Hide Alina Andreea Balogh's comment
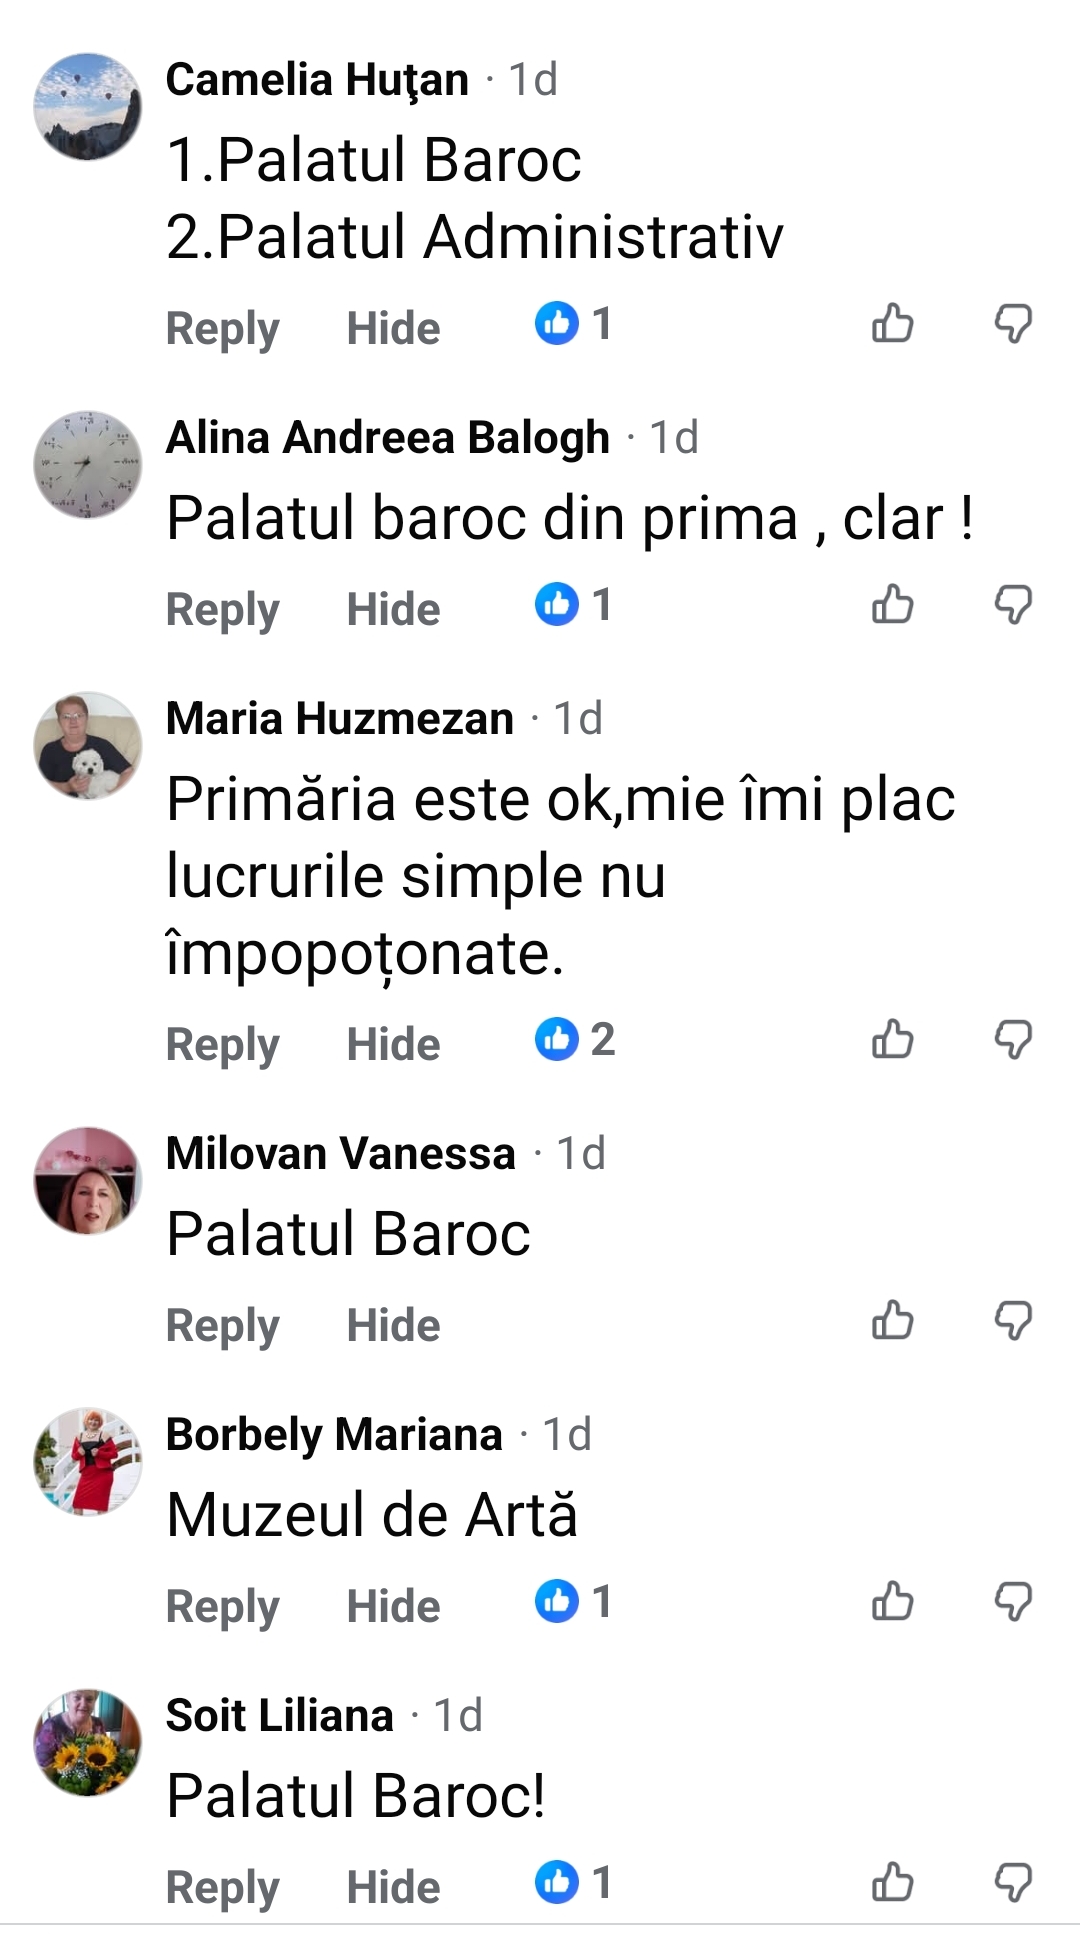The image size is (1080, 1934). click(393, 609)
